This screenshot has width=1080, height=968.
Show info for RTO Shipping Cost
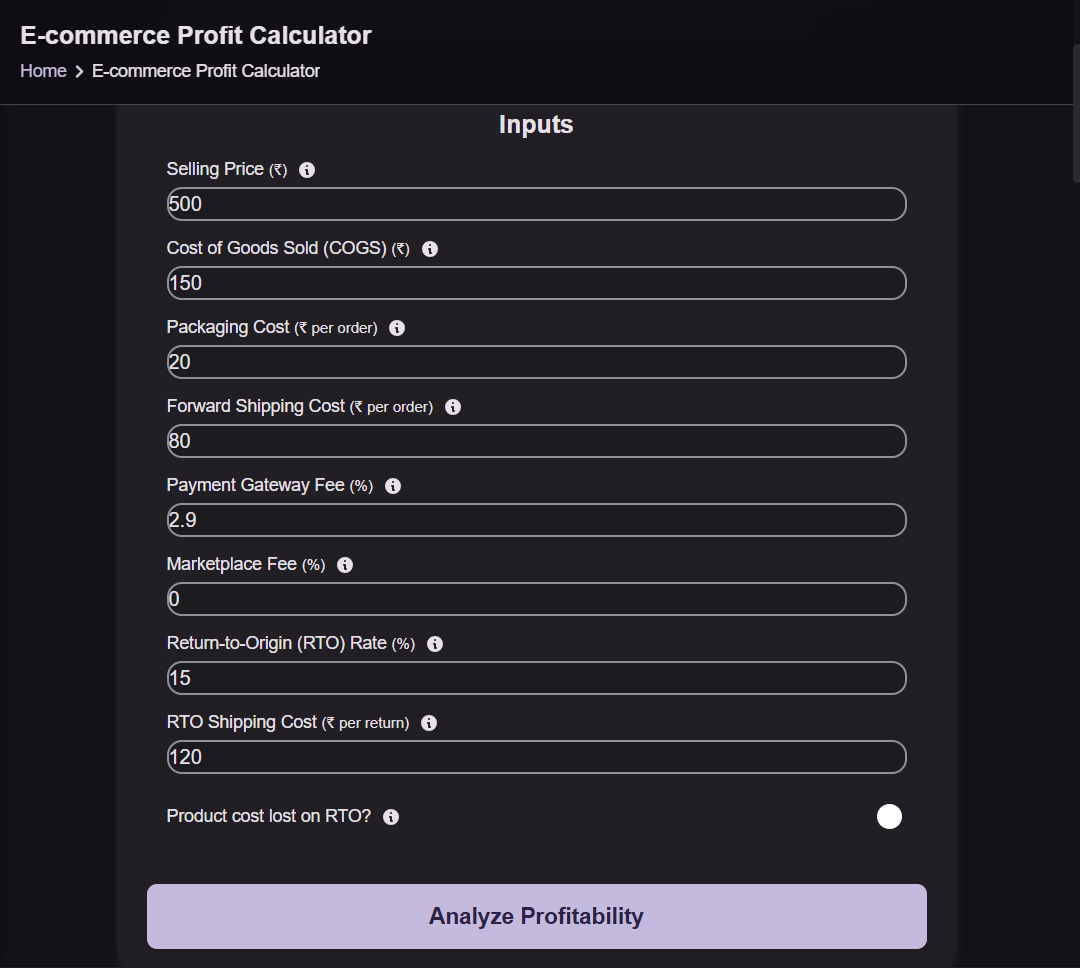pos(428,723)
